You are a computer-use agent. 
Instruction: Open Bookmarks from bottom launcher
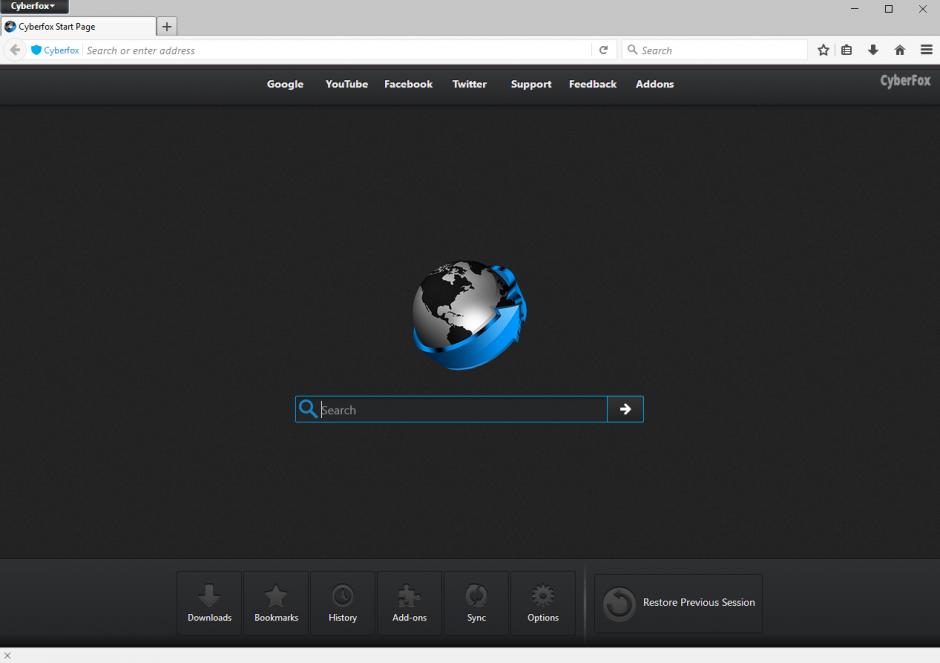tap(276, 602)
